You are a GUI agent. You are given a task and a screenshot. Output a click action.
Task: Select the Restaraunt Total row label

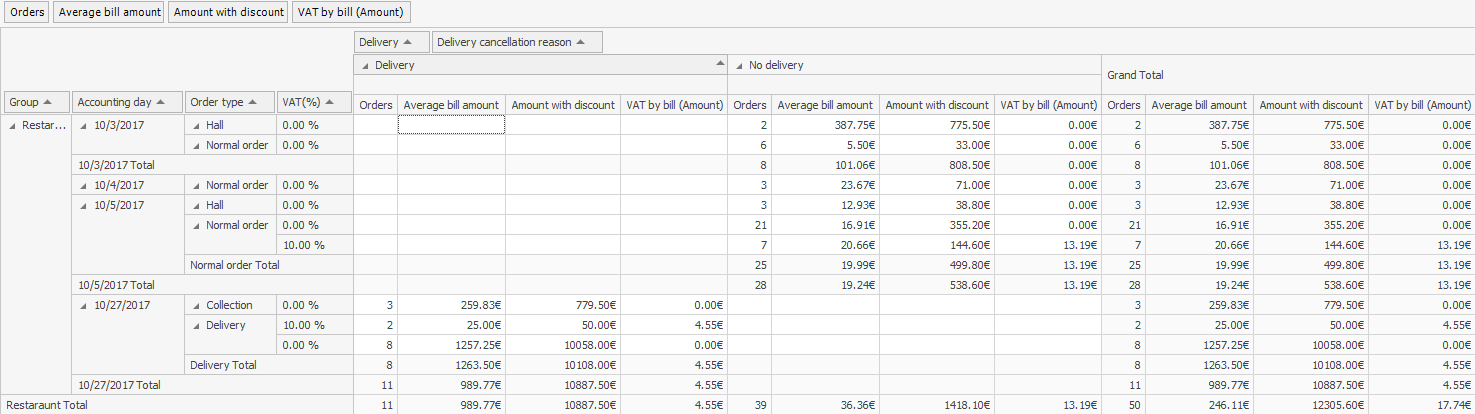pos(46,405)
